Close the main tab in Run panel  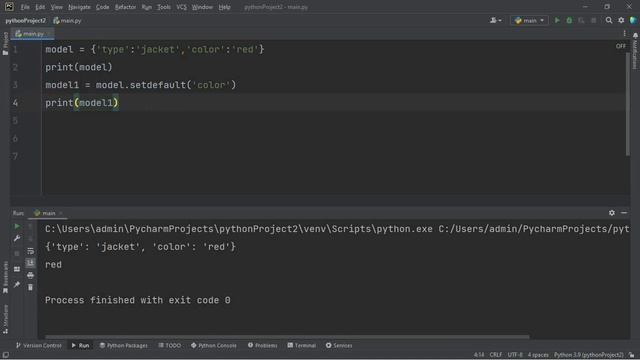[61, 213]
